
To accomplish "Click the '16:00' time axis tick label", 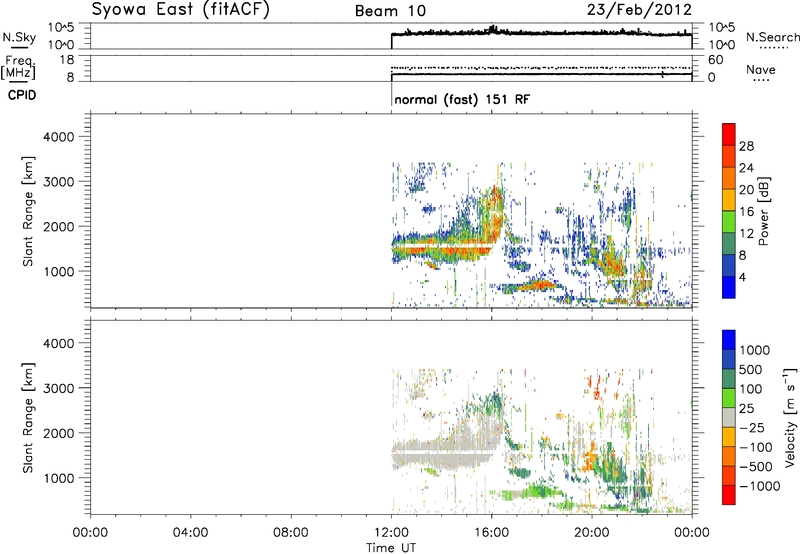I will tap(491, 533).
